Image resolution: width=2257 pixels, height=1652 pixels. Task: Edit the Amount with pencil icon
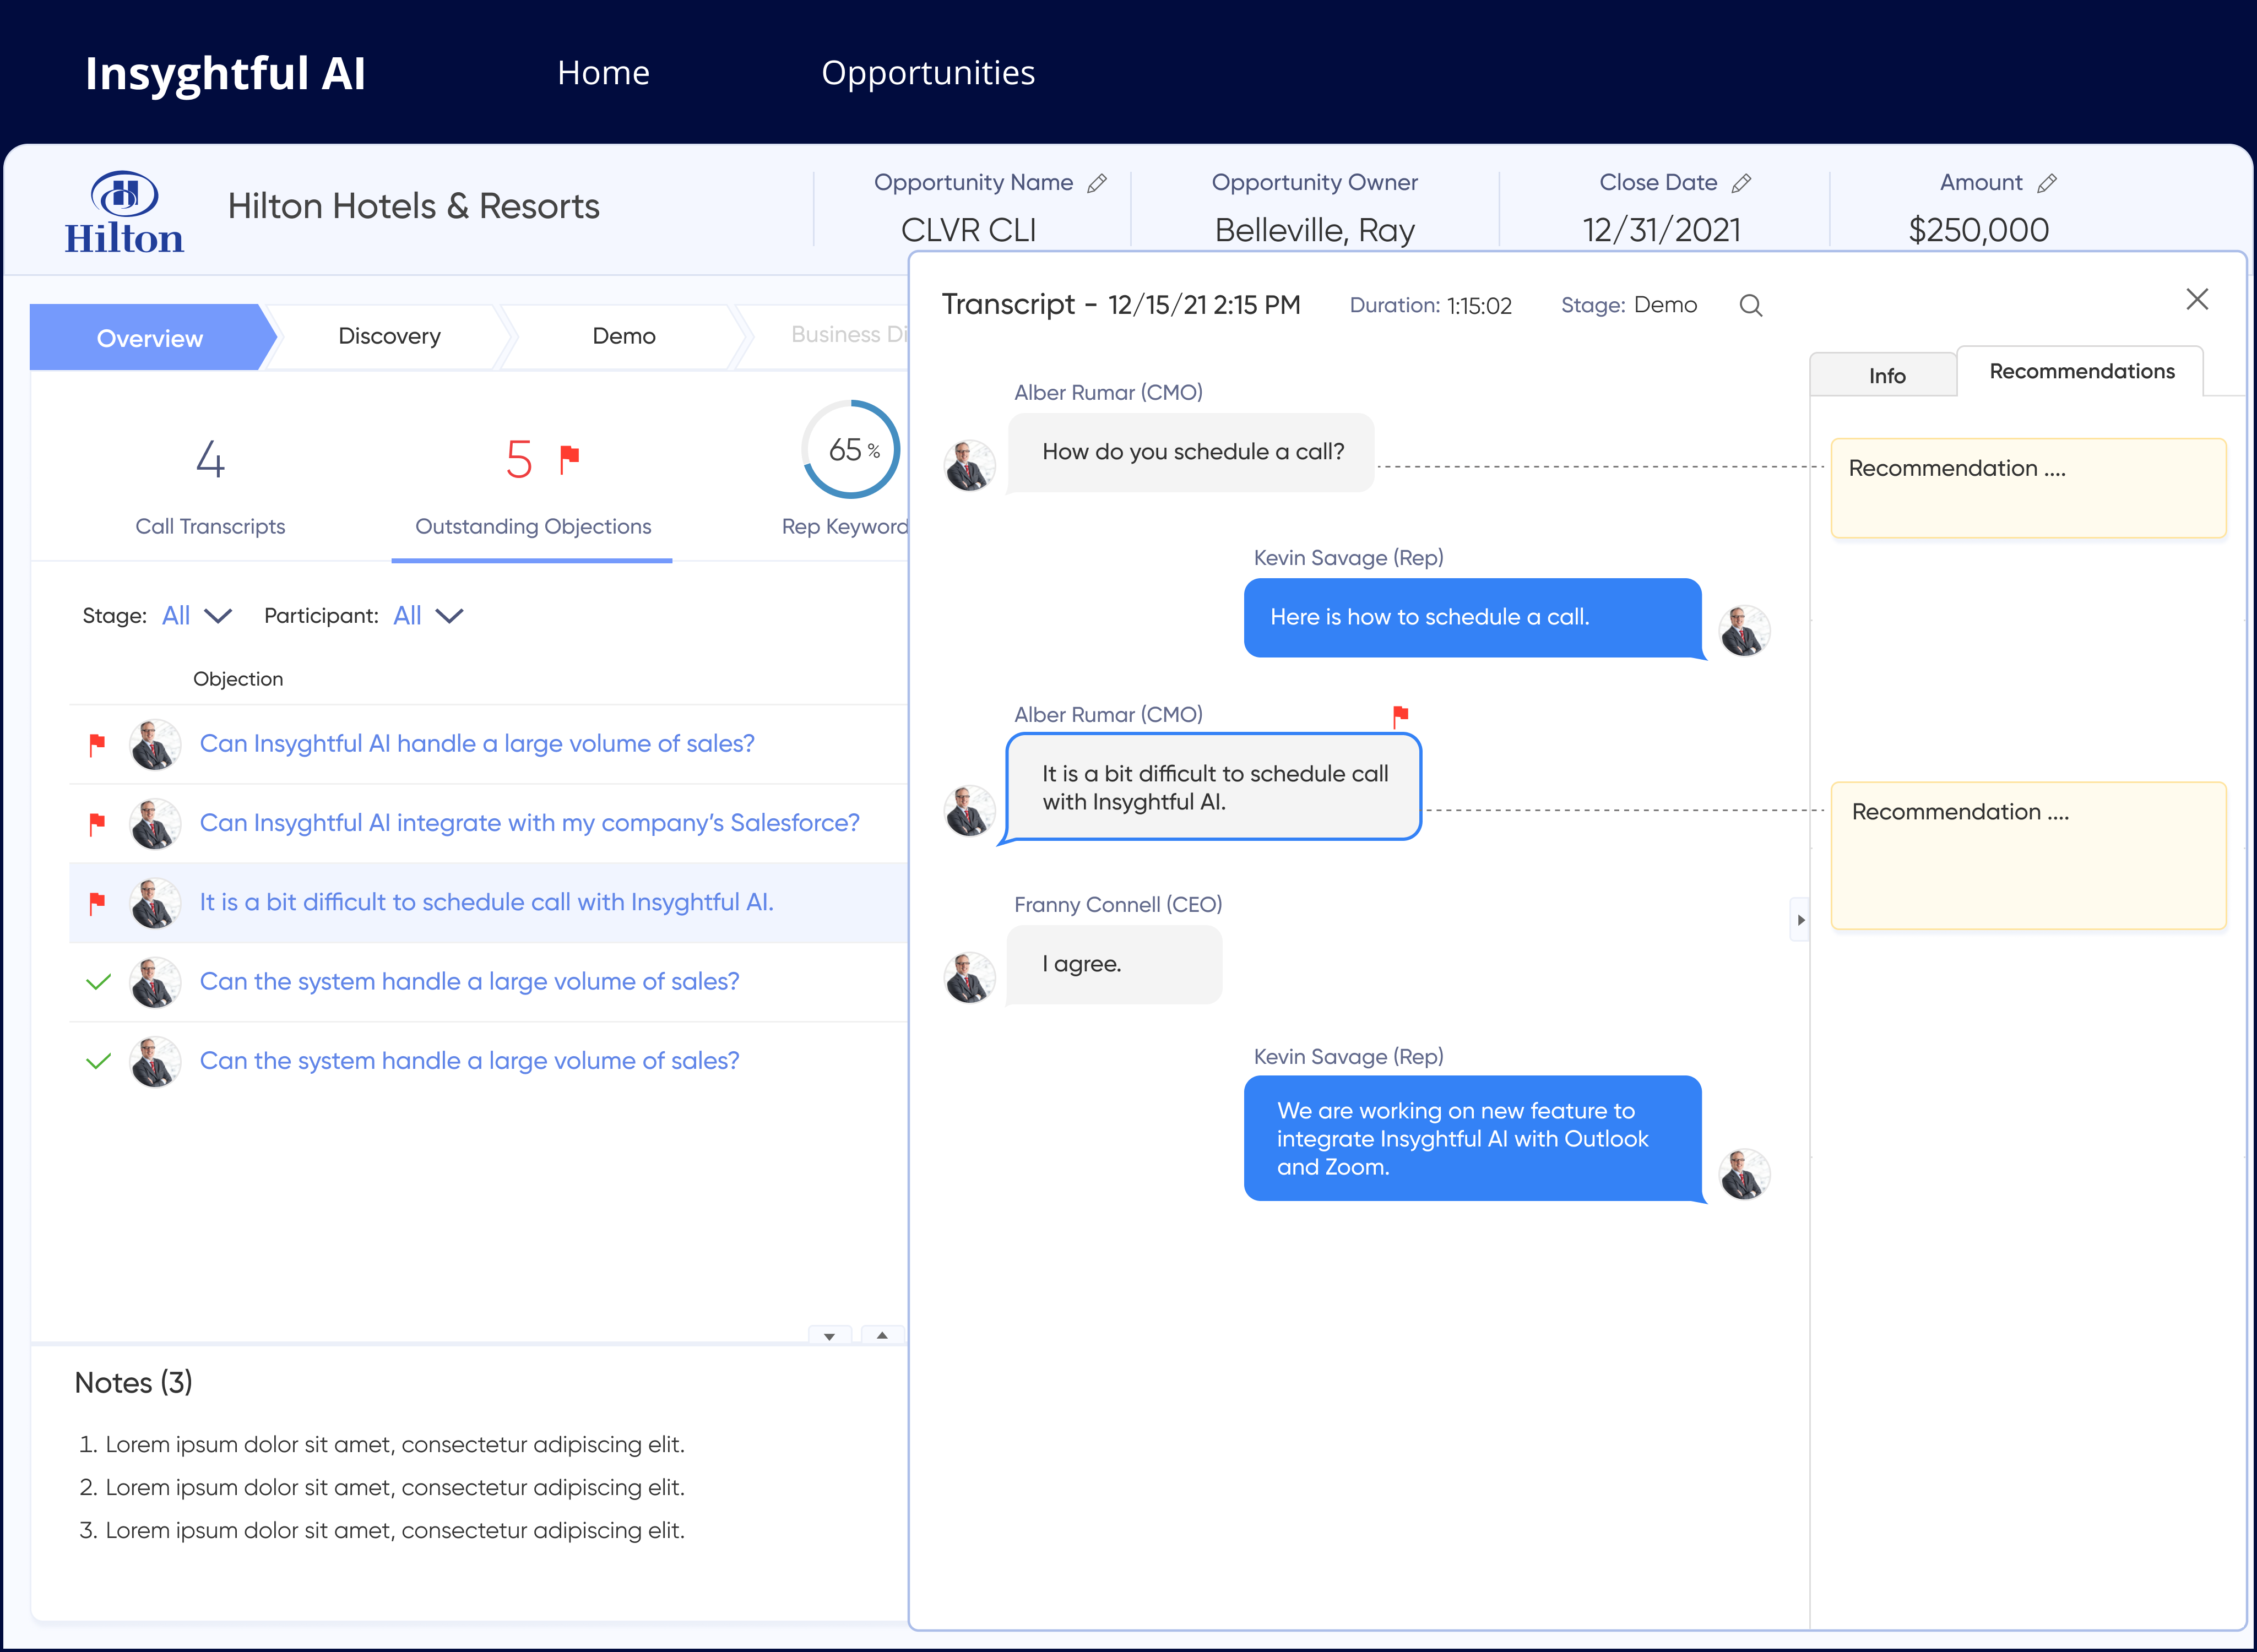[x=2047, y=183]
